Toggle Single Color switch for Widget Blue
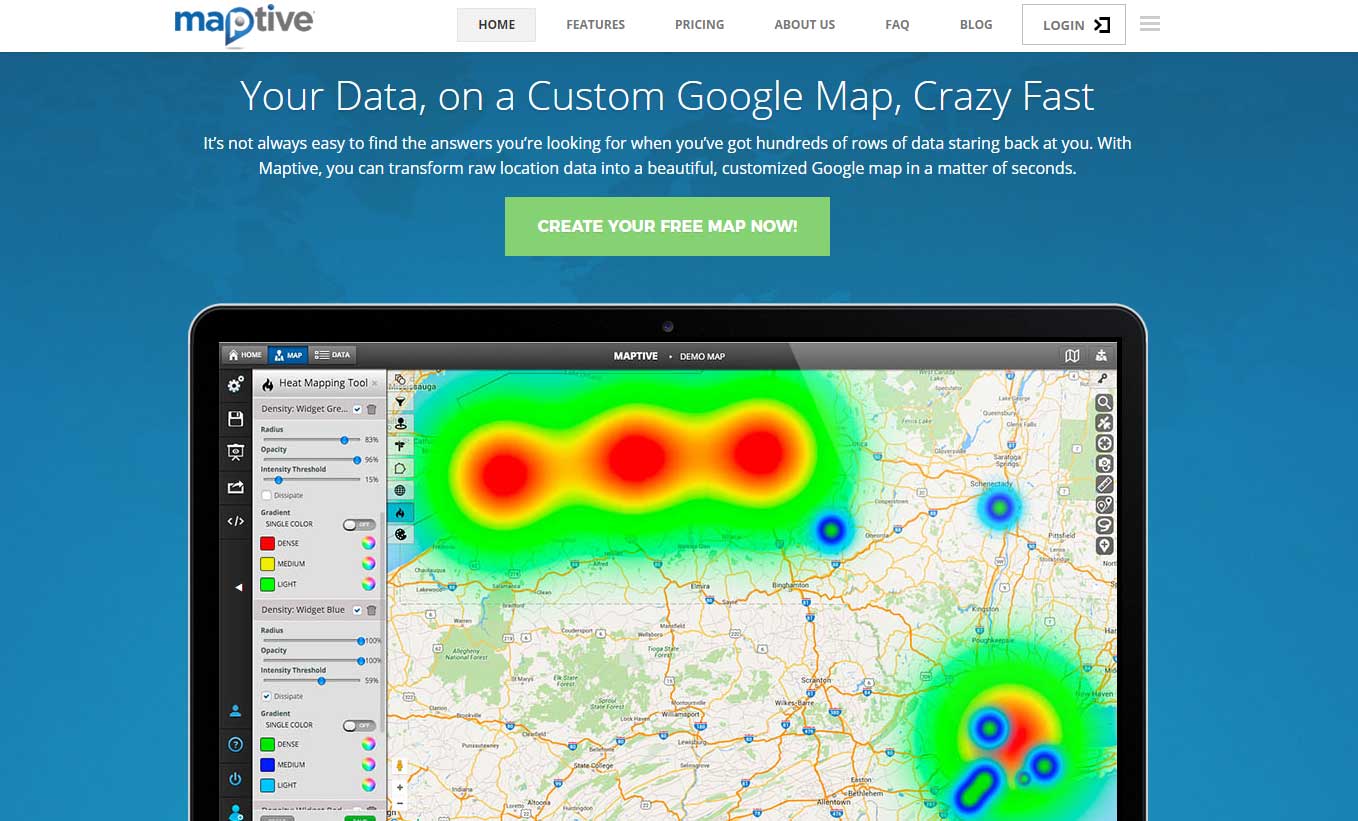Screen dimensions: 1358x821 tap(359, 725)
